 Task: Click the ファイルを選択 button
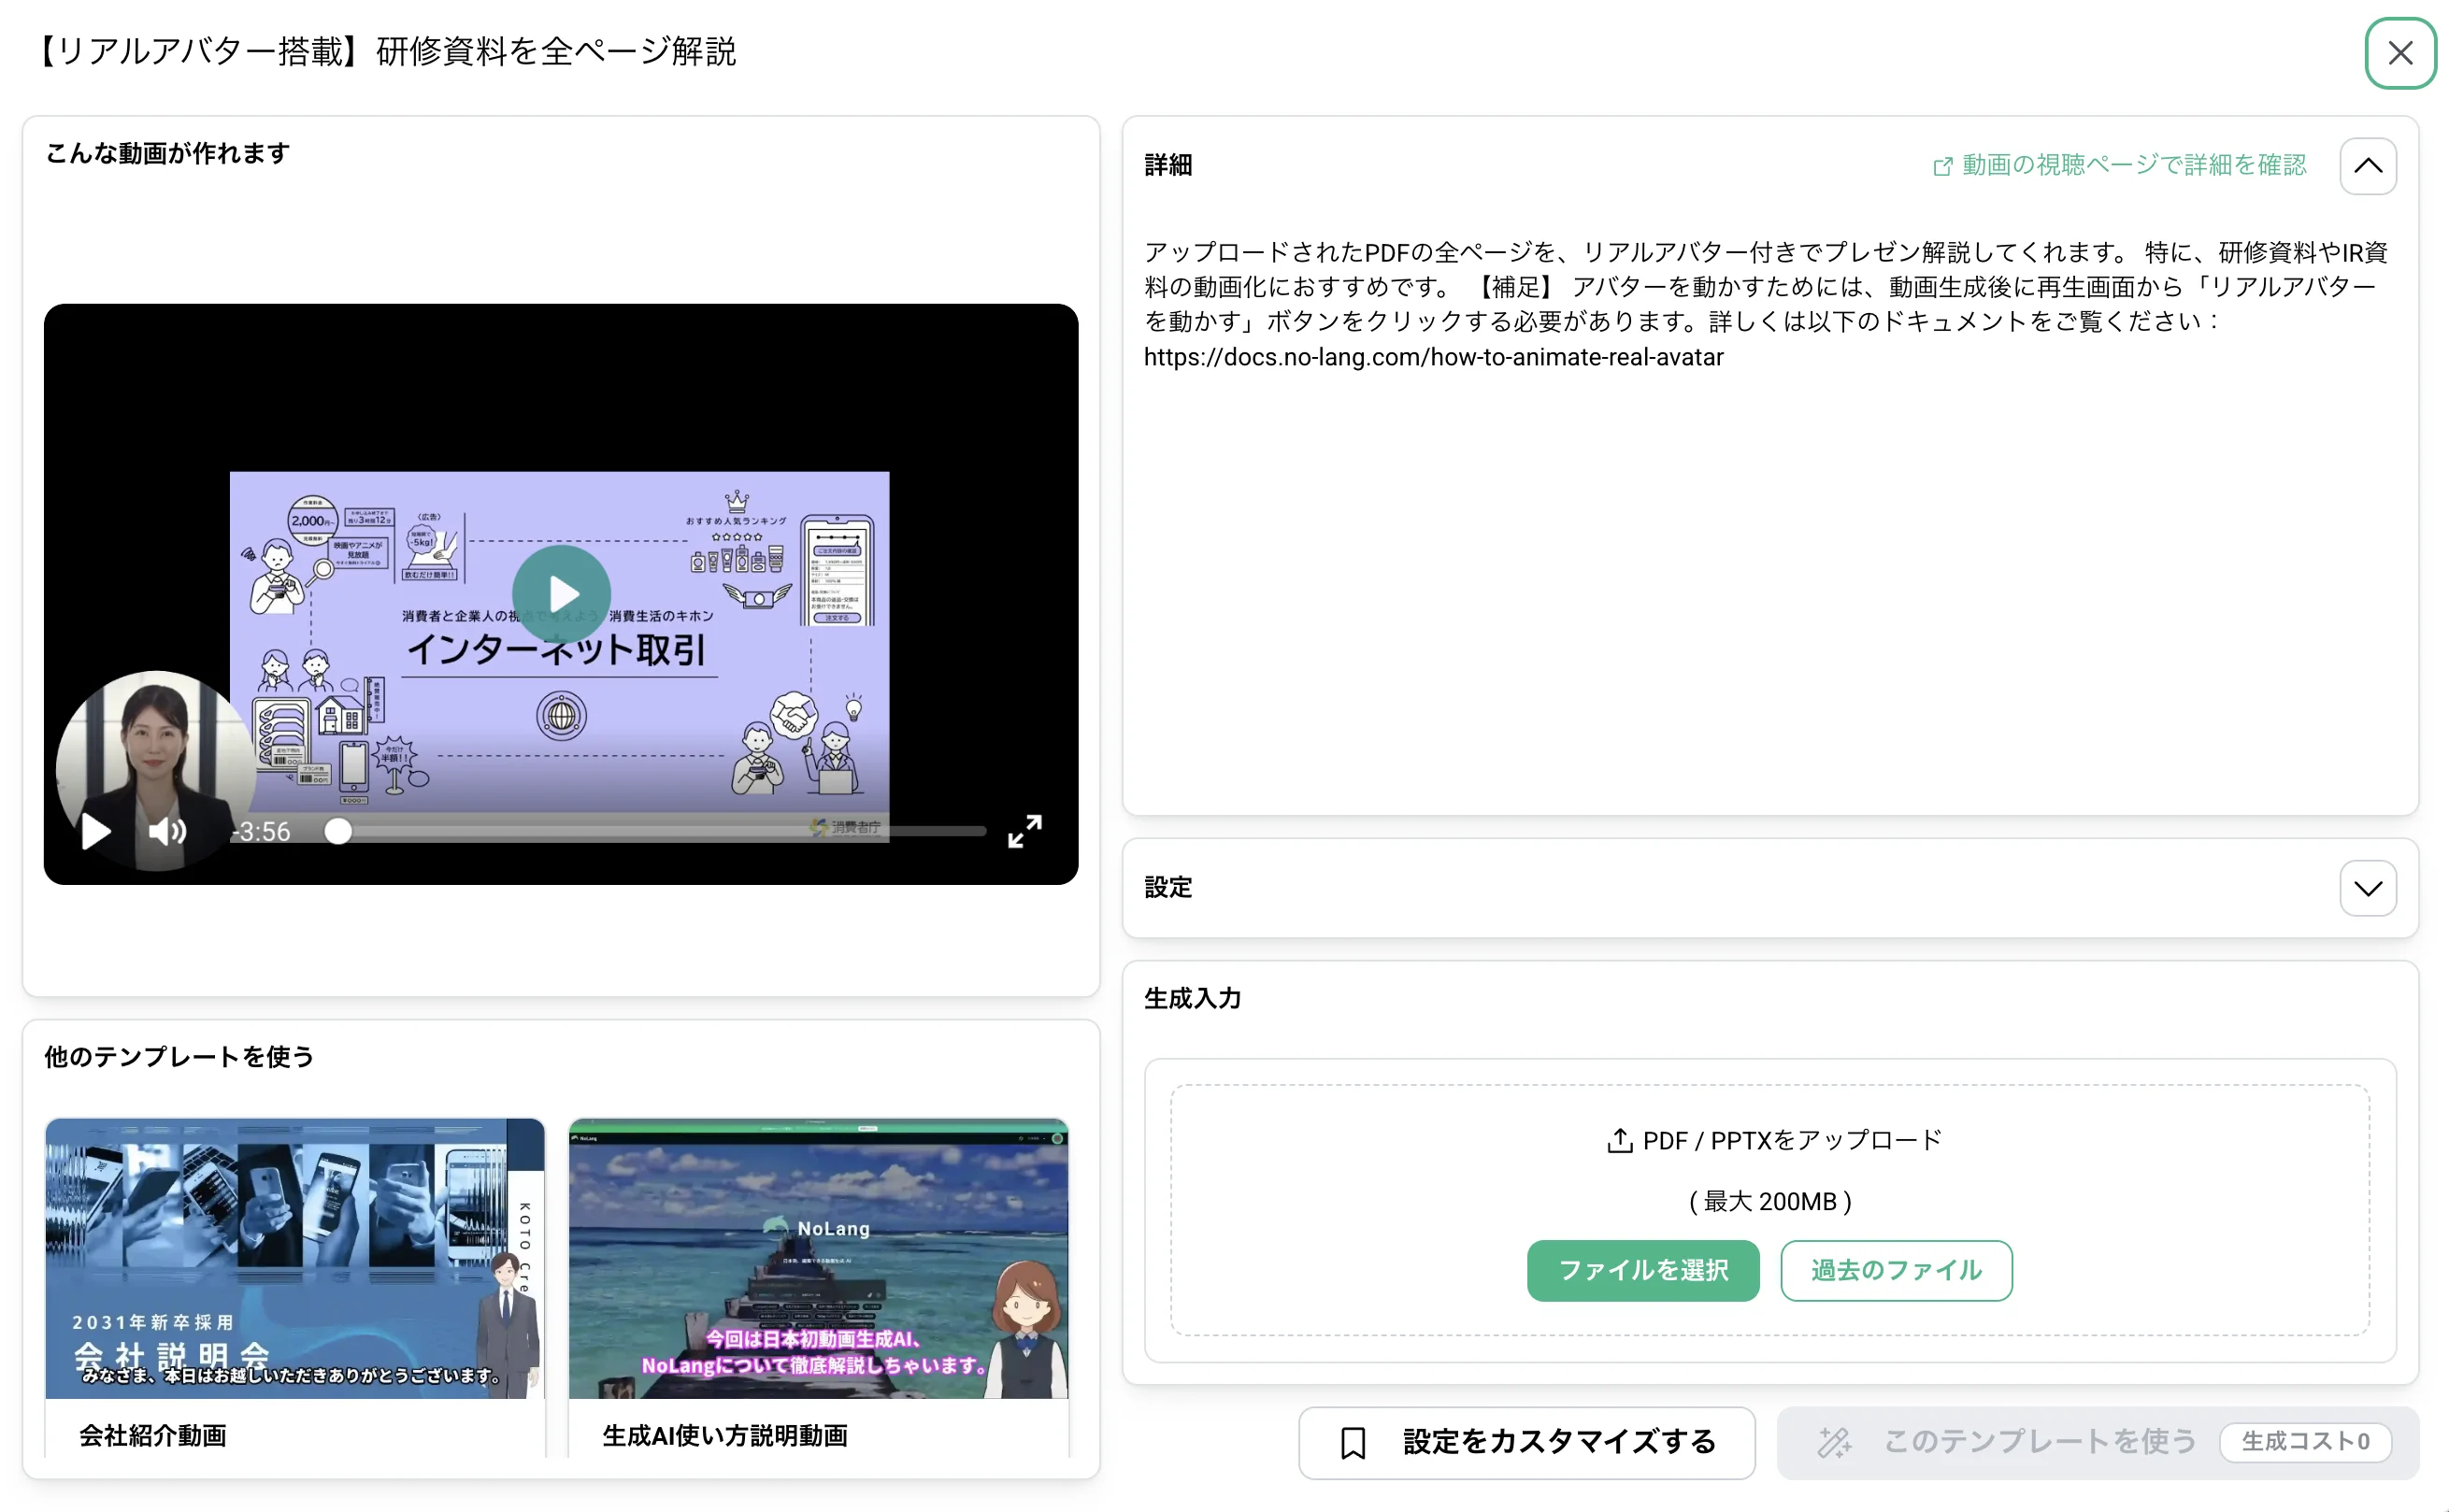1642,1270
